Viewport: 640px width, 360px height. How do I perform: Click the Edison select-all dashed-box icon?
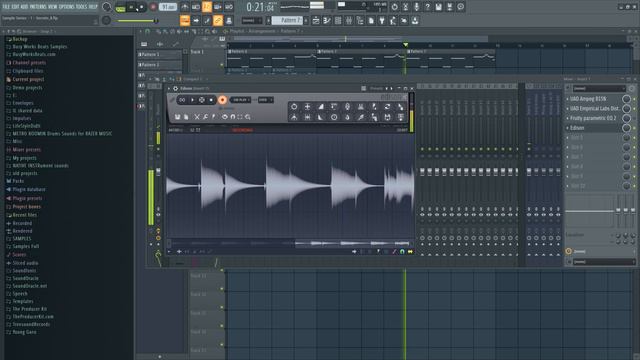pos(240,117)
